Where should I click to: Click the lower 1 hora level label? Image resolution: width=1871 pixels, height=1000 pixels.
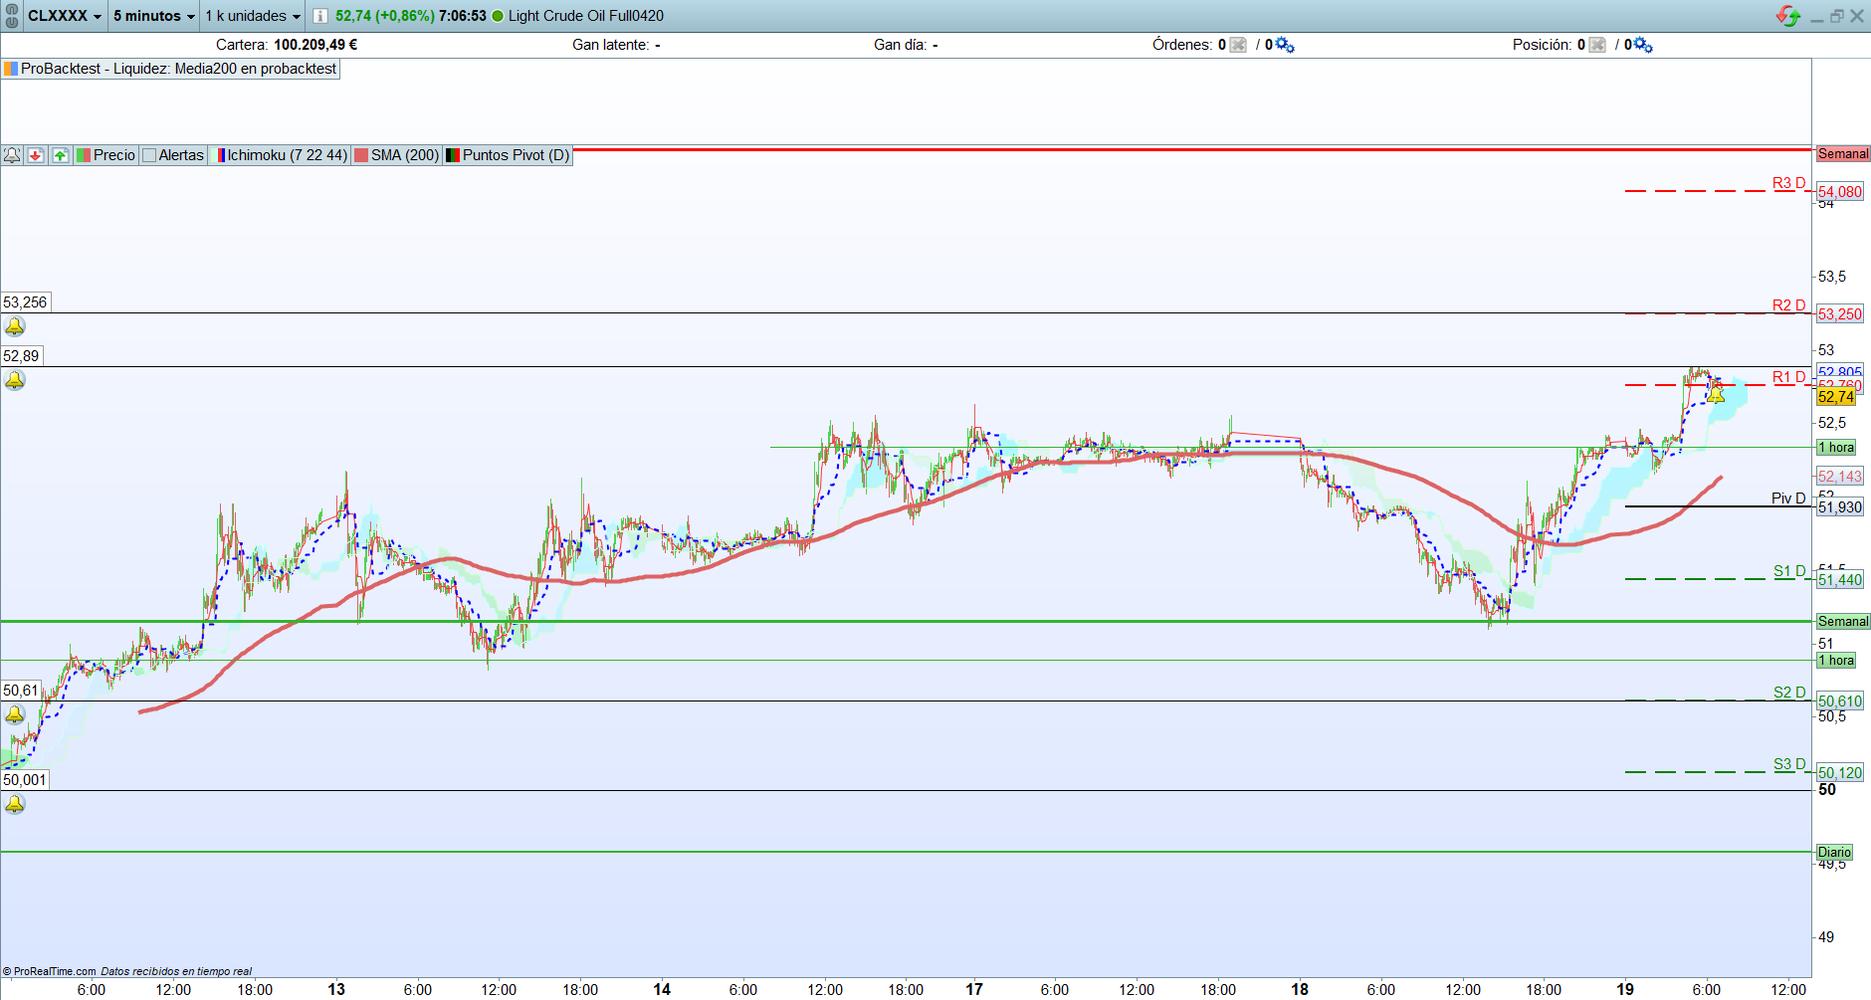(x=1836, y=661)
